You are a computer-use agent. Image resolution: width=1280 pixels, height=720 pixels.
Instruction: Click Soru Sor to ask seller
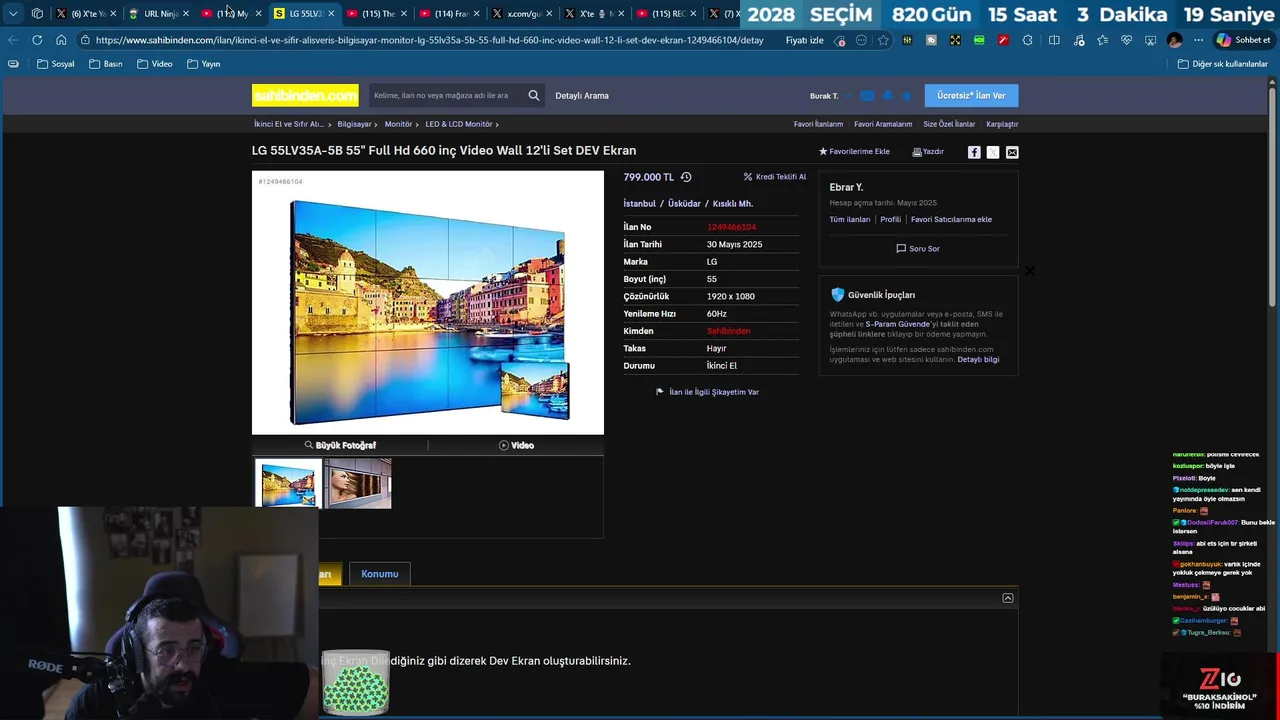click(918, 249)
